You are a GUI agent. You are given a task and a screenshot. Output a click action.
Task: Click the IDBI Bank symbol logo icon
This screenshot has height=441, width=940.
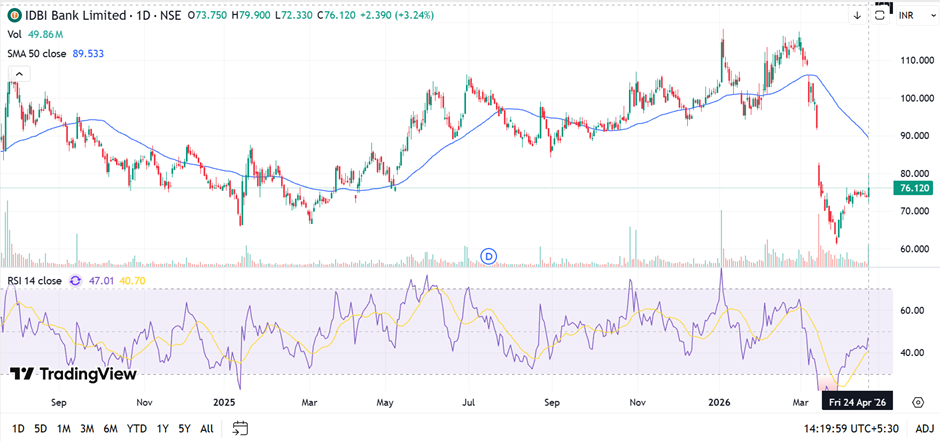pyautogui.click(x=15, y=16)
